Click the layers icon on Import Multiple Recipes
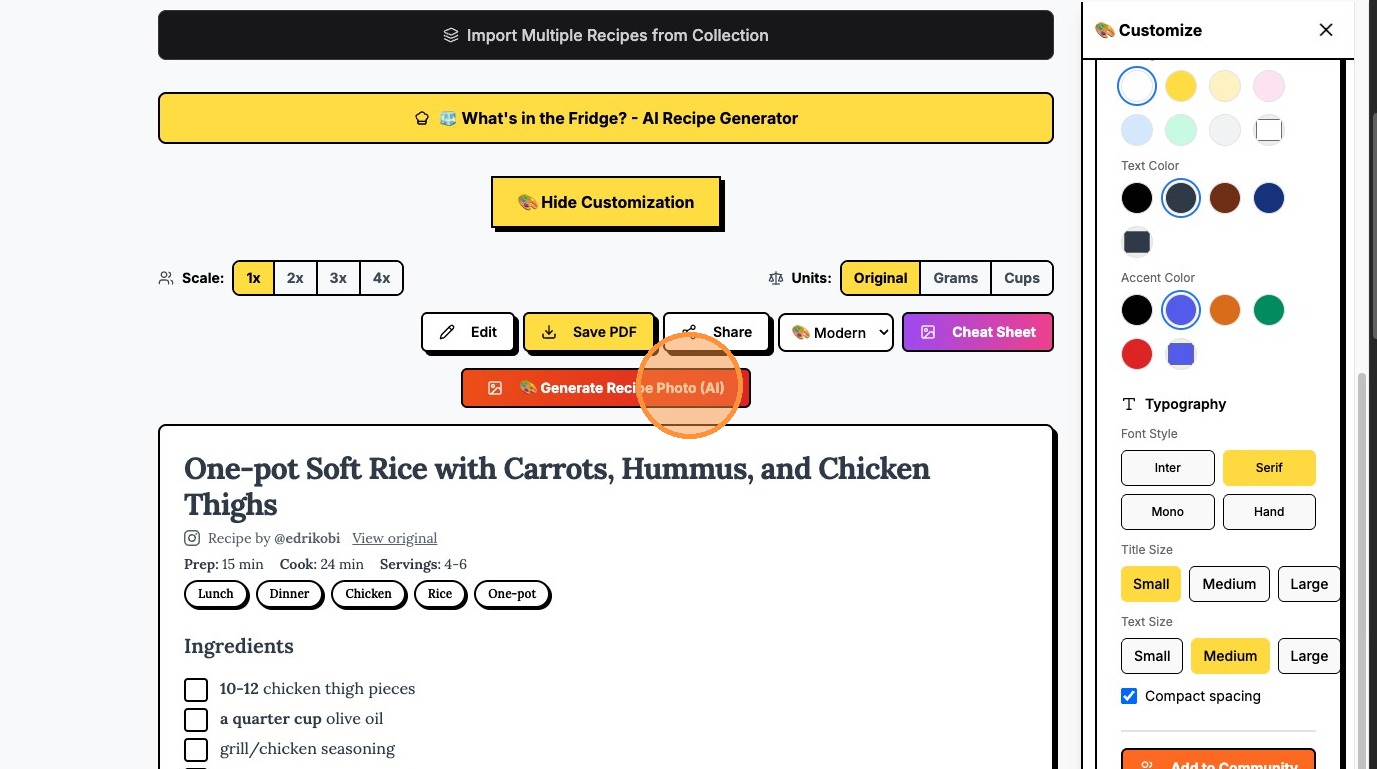 point(451,35)
